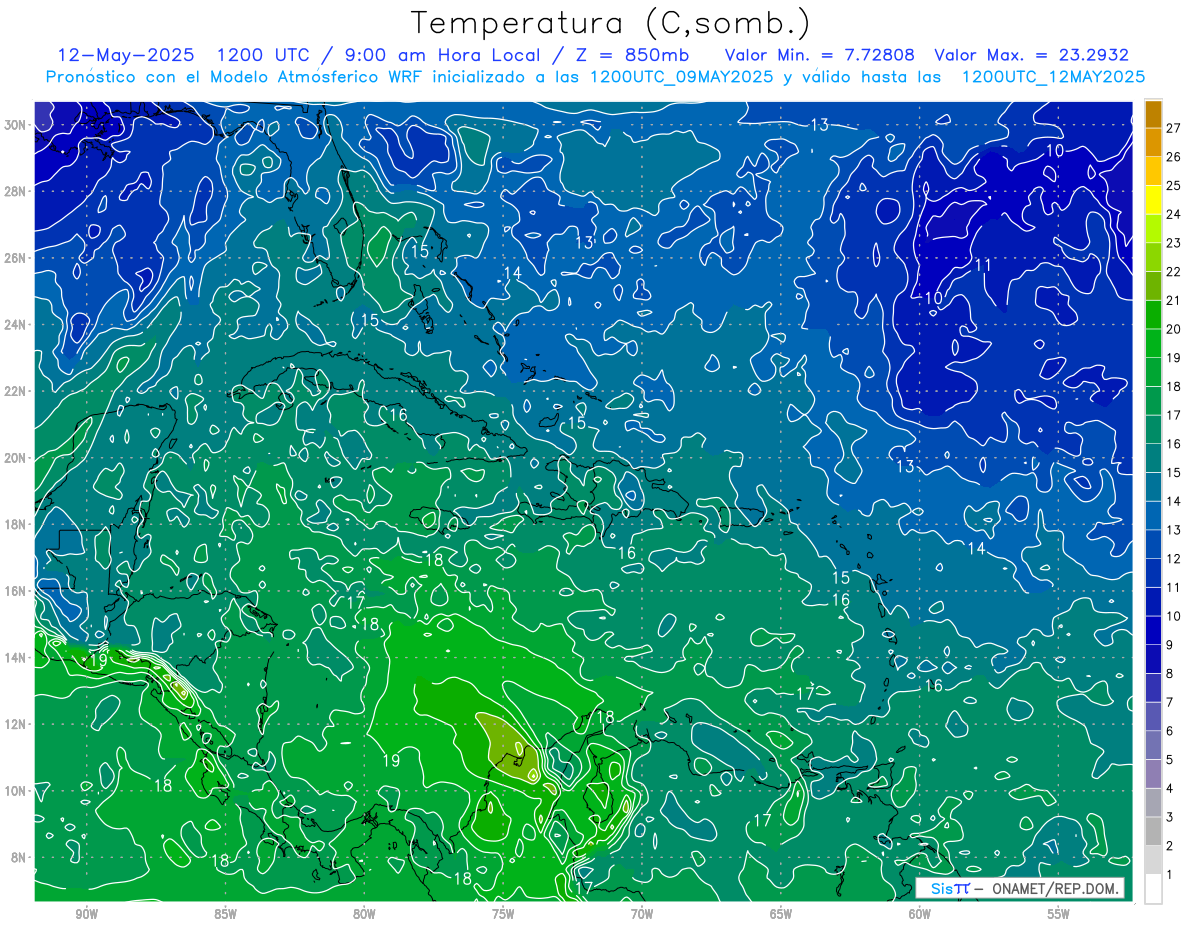Click the color bar value 23

(1174, 243)
